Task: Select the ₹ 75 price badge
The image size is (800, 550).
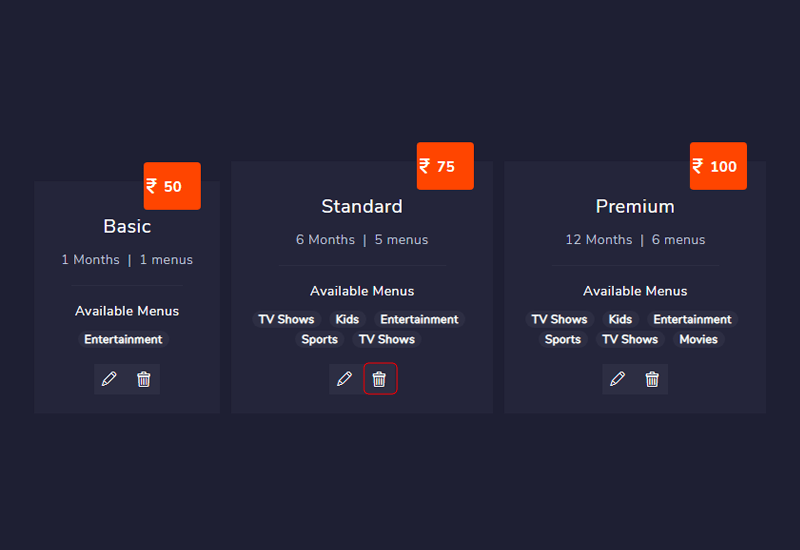Action: click(x=445, y=166)
